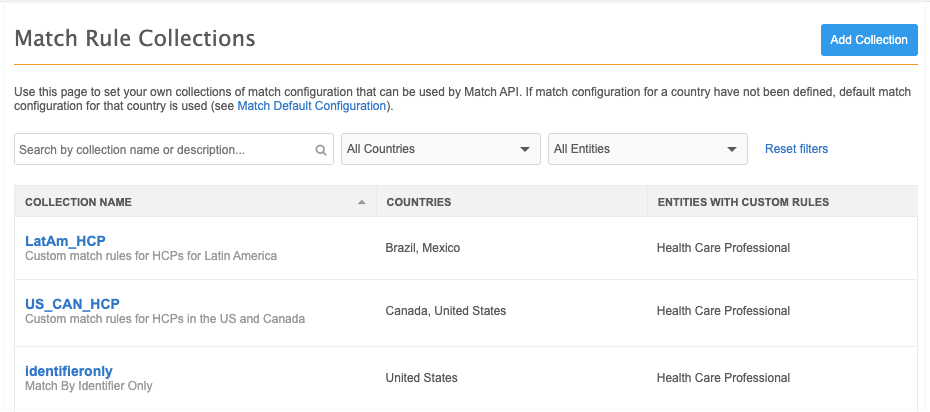Sort by the Countries column header
This screenshot has width=930, height=412.
point(418,202)
